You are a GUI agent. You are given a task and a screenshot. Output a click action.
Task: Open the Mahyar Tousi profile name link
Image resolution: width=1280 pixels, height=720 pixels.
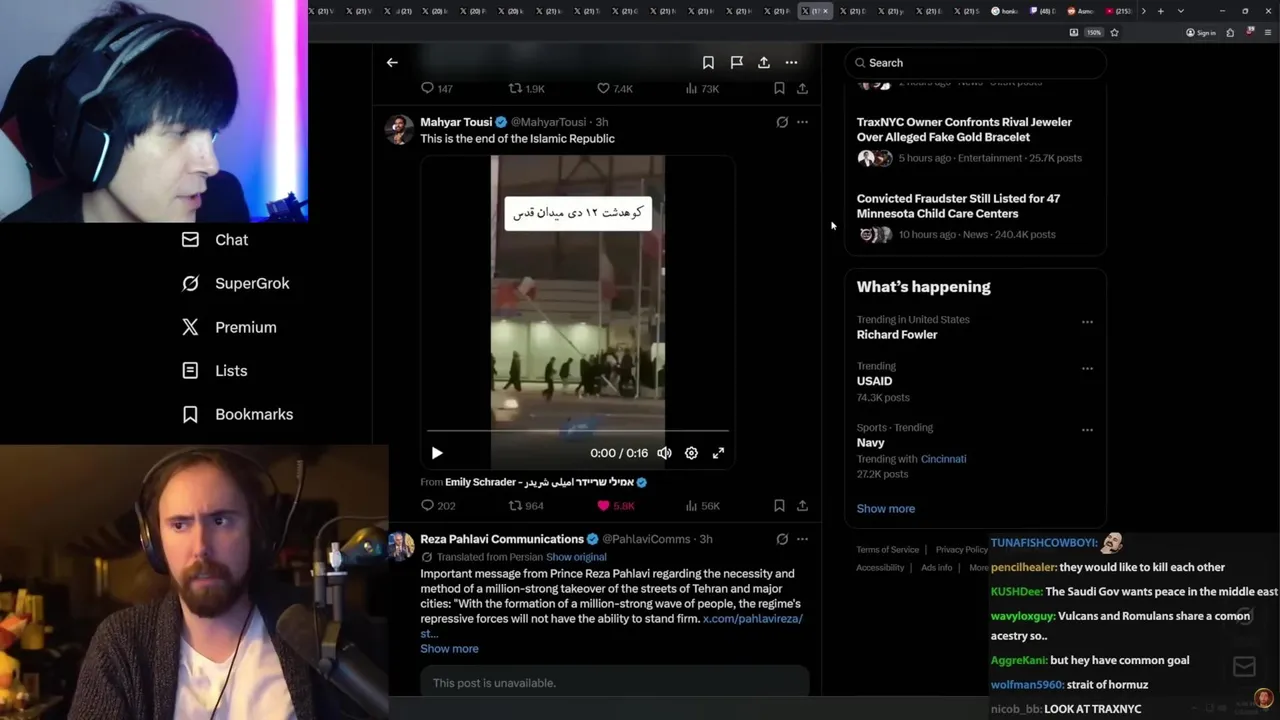[x=456, y=122]
